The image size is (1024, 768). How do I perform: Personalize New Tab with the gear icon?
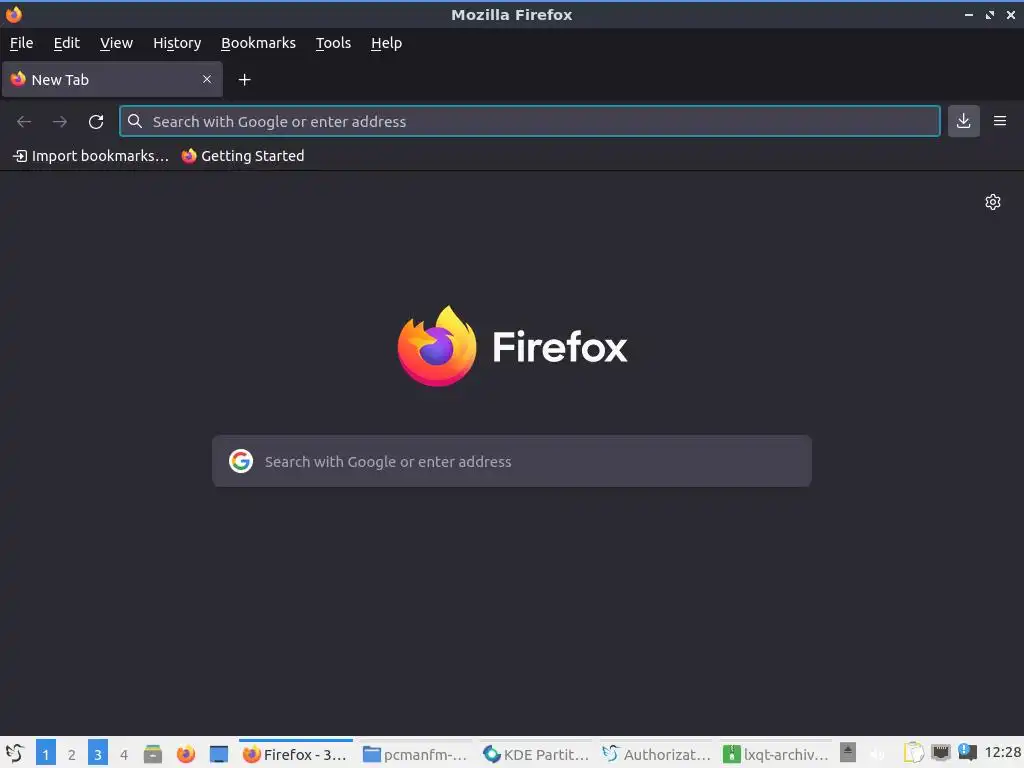click(993, 202)
